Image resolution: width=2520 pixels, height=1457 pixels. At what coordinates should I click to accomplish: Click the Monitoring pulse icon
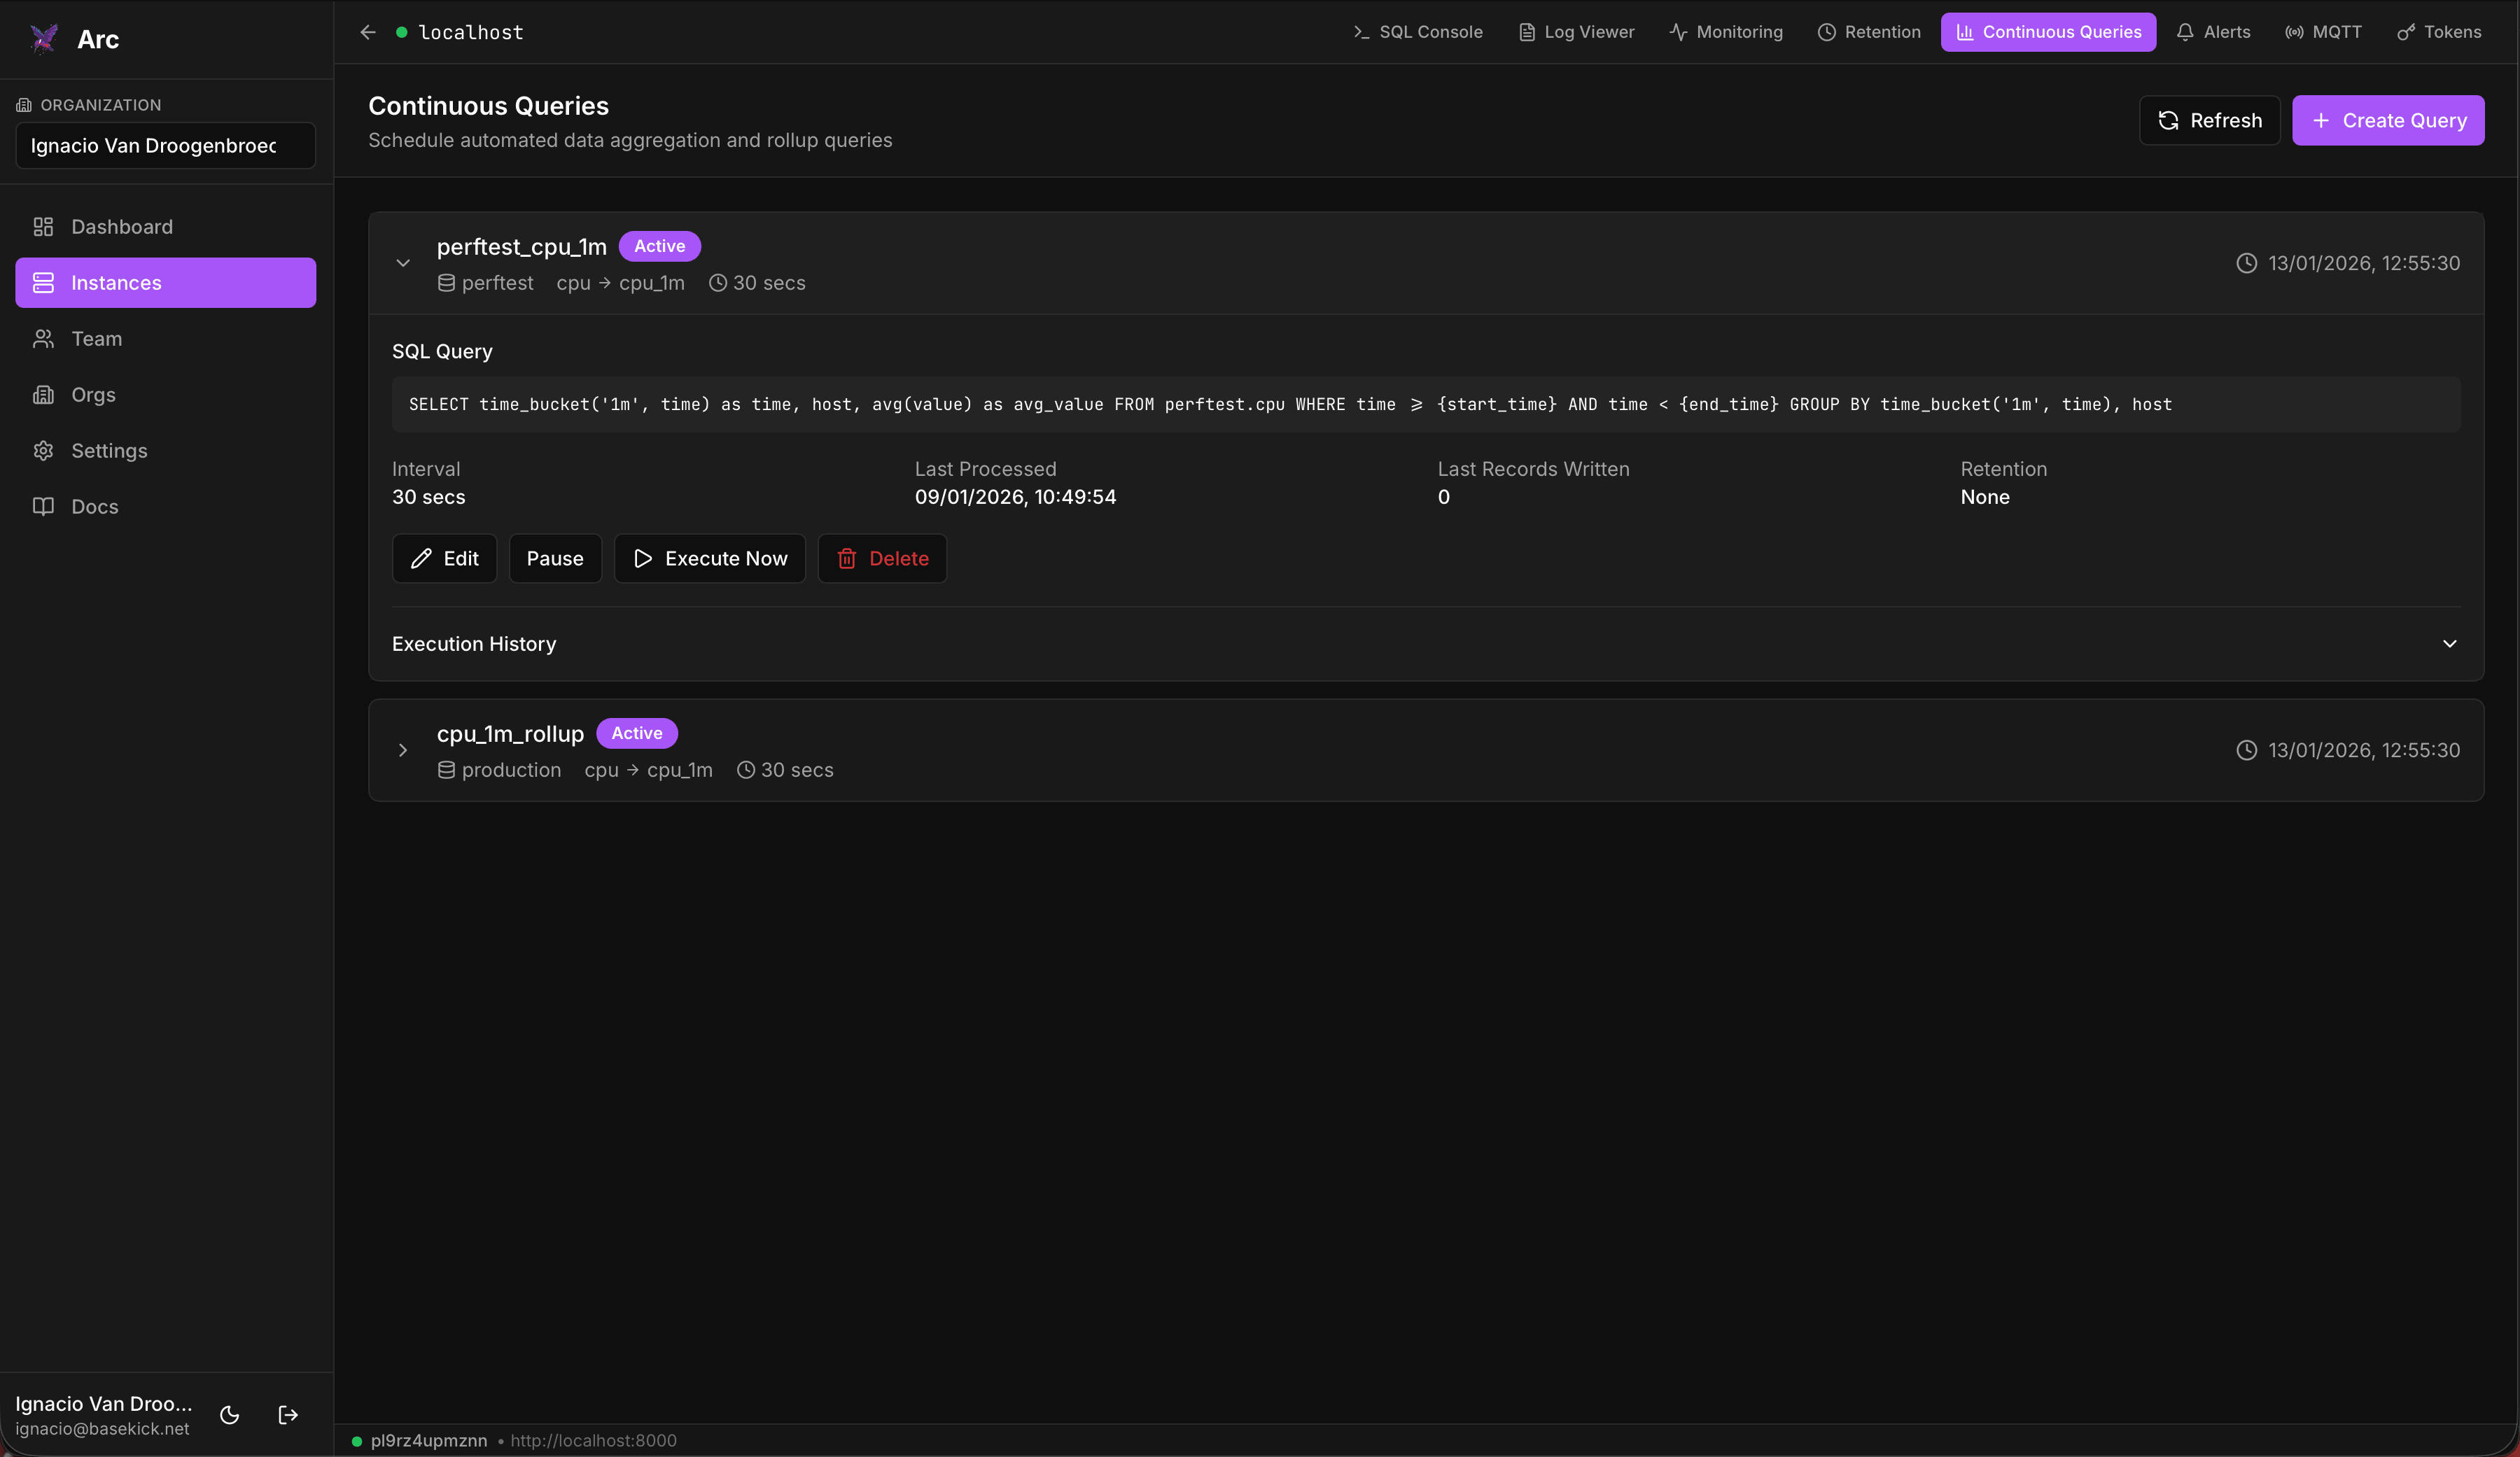1678,32
